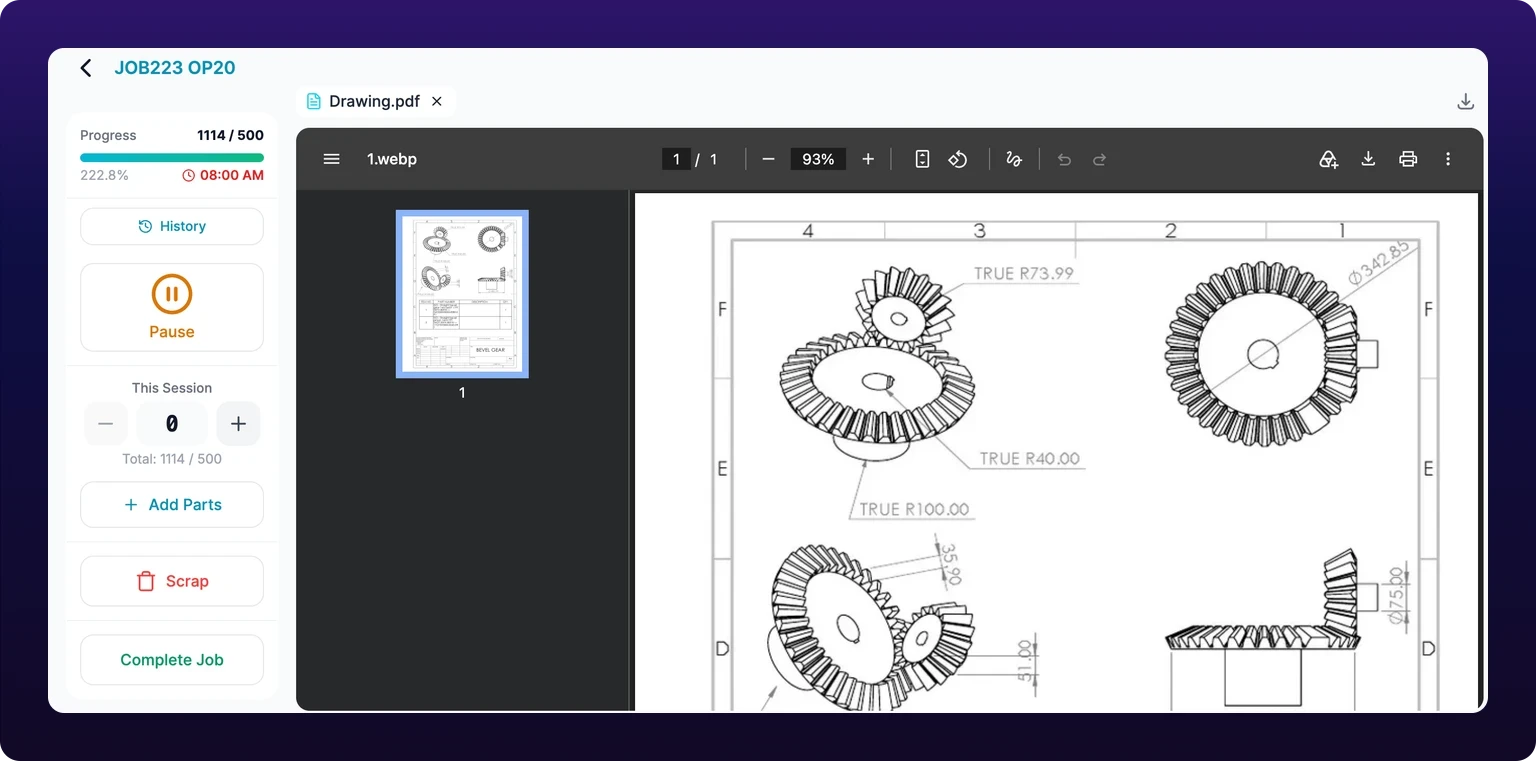Viewport: 1536px width, 761px height.
Task: Print the drawing document
Action: (x=1408, y=159)
